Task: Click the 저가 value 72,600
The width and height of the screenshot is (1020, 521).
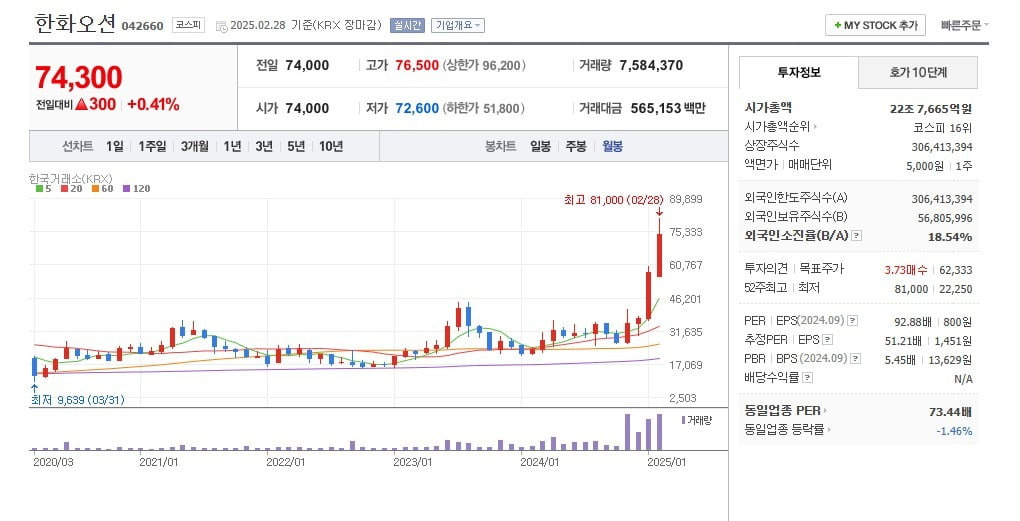Action: (417, 108)
